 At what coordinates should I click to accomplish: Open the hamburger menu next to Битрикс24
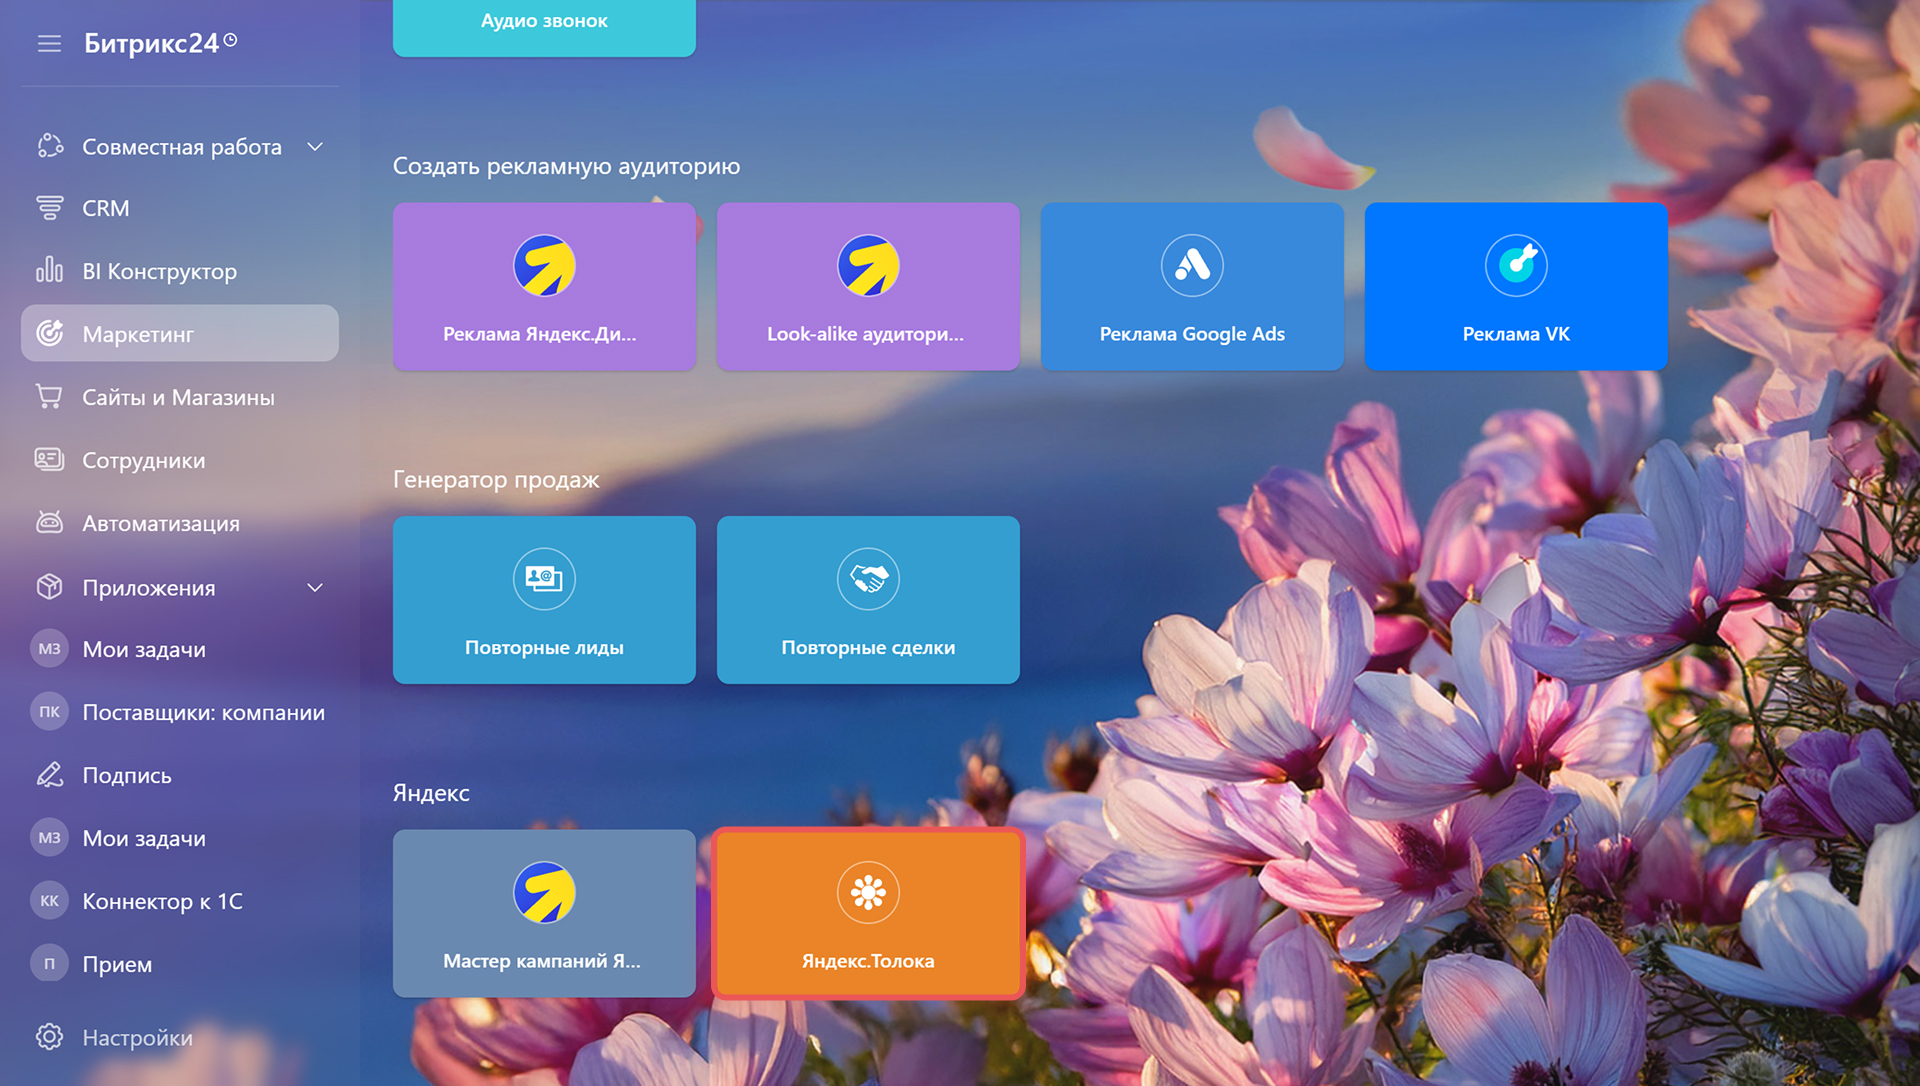[49, 43]
